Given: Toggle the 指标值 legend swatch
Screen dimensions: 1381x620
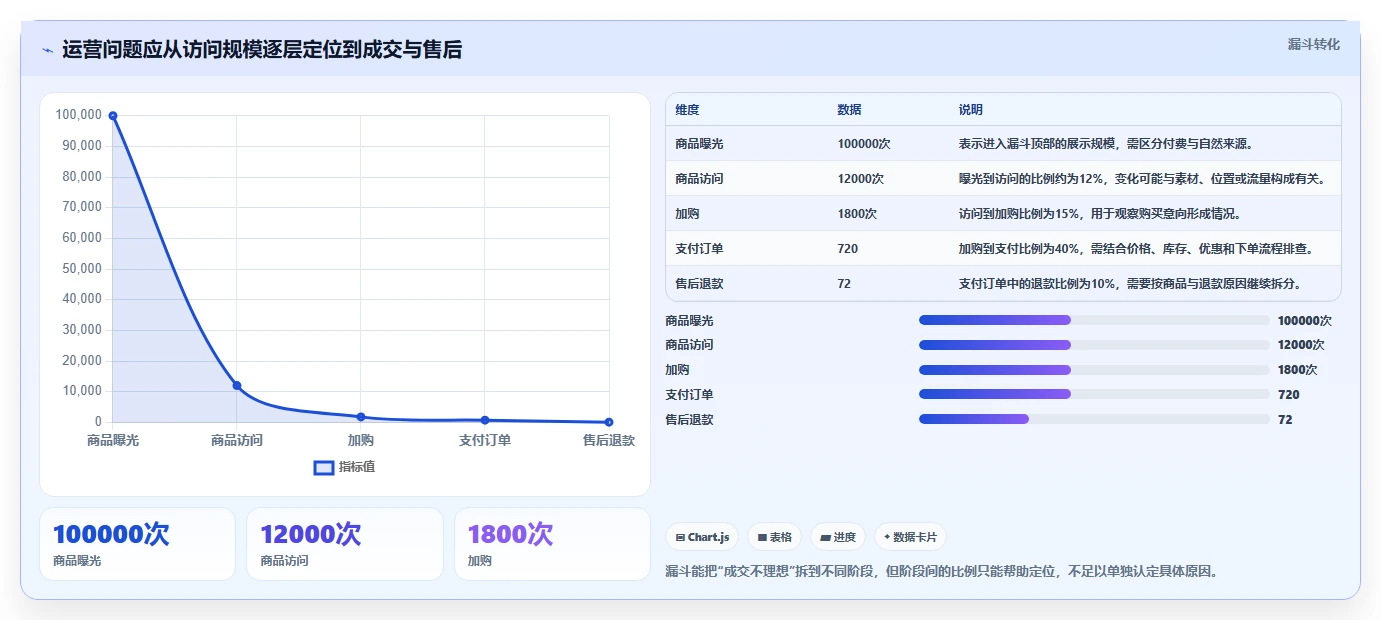Looking at the screenshot, I should 324,467.
